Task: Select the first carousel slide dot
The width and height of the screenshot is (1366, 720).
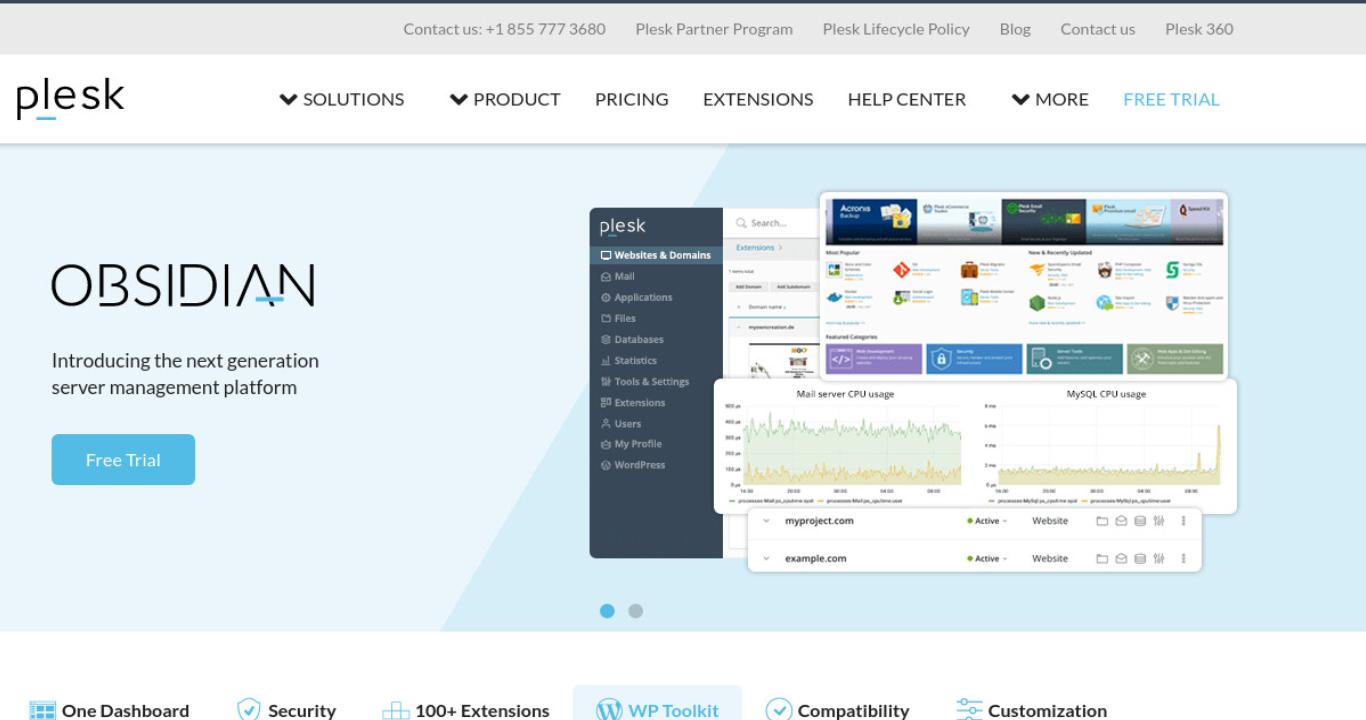Action: click(x=607, y=611)
